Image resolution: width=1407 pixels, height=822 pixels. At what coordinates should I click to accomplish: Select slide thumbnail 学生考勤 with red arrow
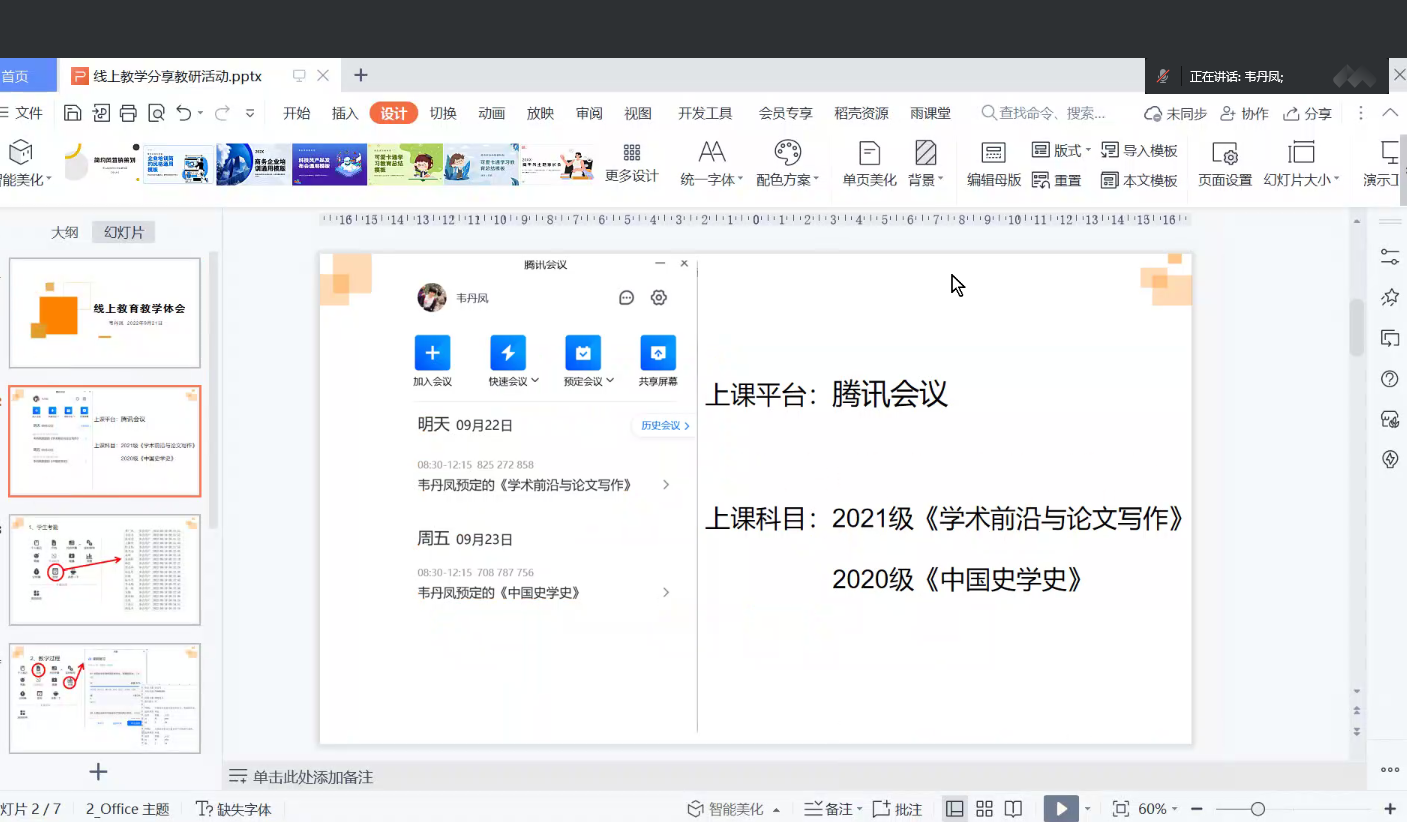point(105,570)
